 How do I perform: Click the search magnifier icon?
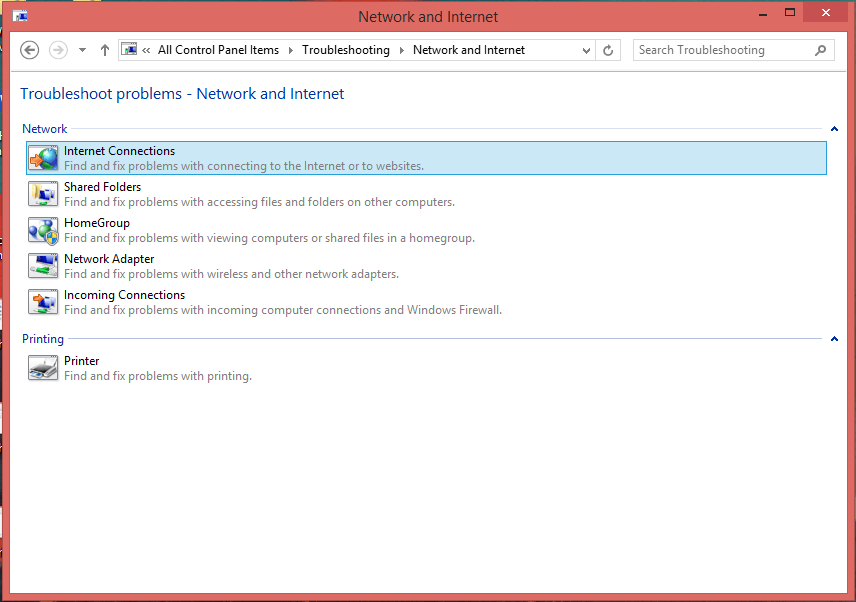tap(820, 50)
